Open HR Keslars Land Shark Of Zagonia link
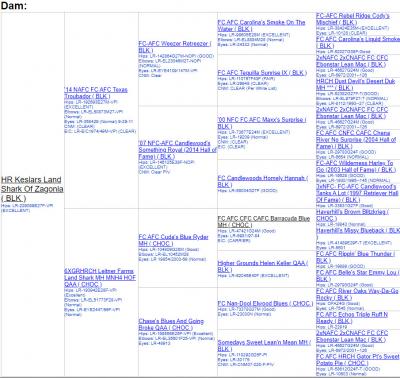Screen dimensions: 400x378 (32, 189)
